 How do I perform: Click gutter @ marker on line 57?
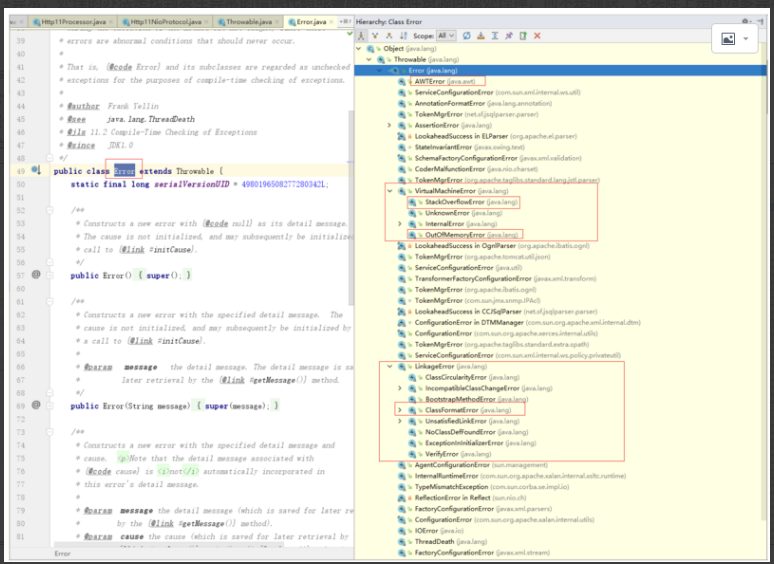coord(36,274)
